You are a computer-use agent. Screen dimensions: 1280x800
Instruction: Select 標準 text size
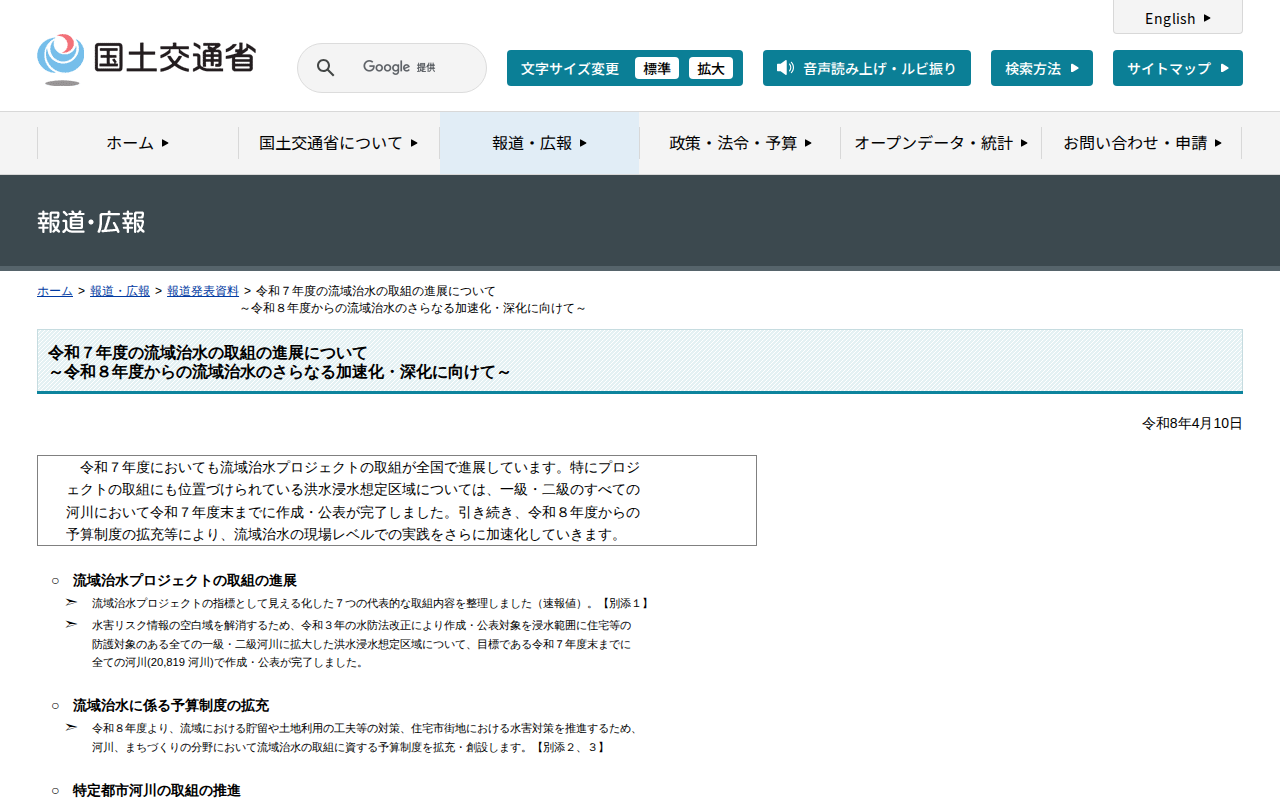click(657, 68)
